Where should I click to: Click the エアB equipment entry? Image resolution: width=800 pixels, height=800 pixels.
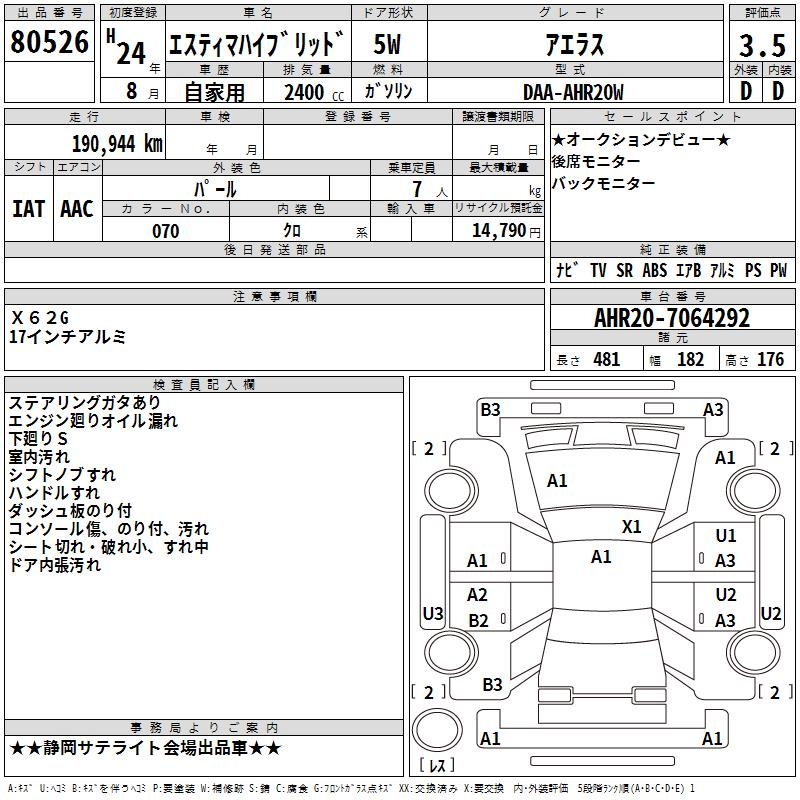pyautogui.click(x=689, y=270)
